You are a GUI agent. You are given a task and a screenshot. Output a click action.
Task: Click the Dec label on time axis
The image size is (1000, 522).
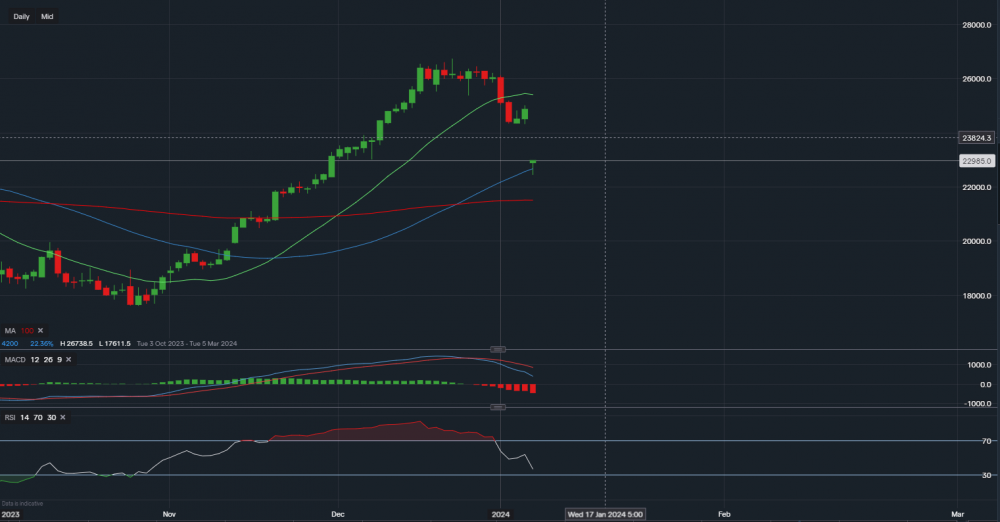tap(336, 514)
